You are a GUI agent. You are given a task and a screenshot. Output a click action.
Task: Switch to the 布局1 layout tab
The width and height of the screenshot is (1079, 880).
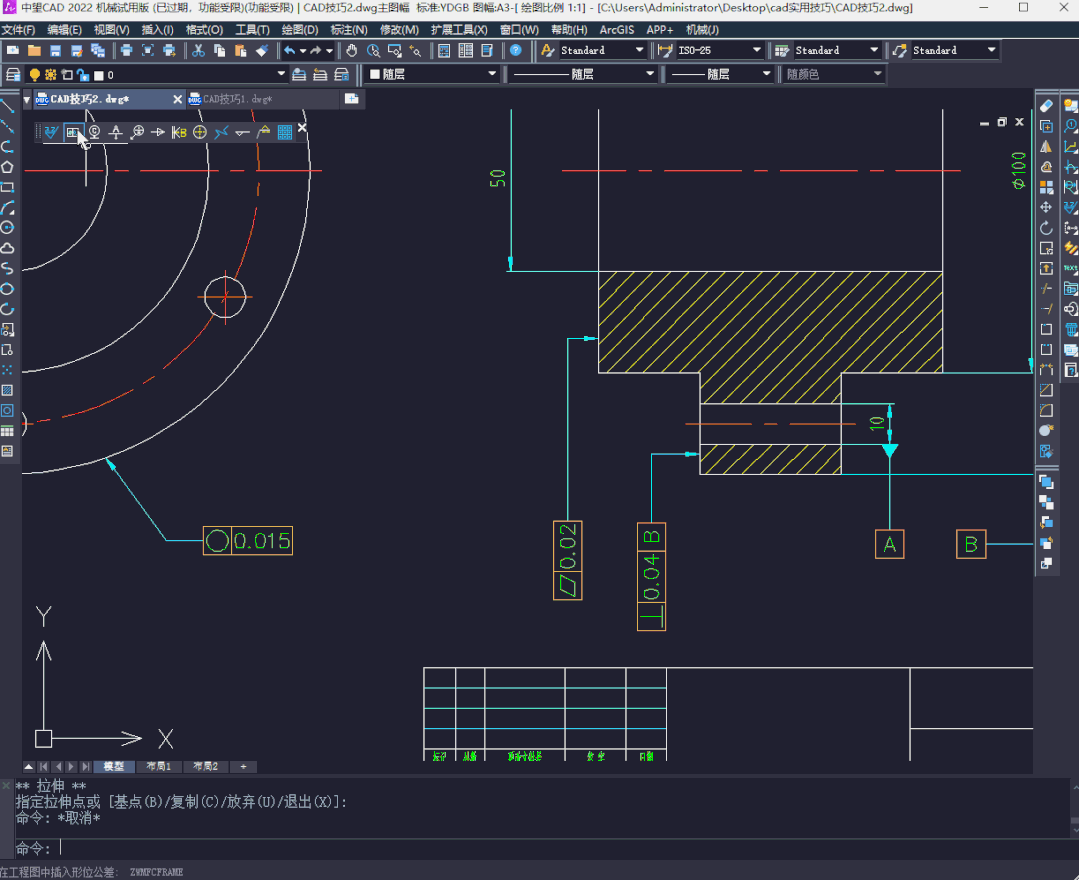pyautogui.click(x=159, y=767)
